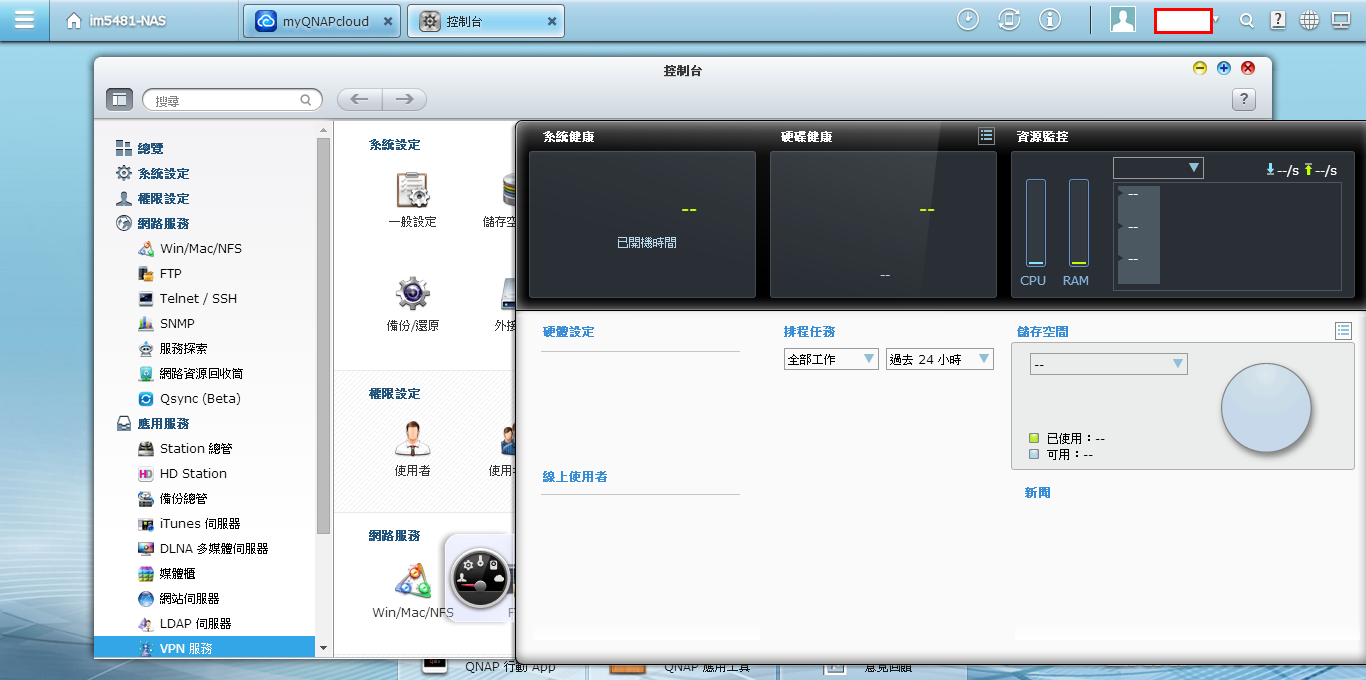Open the event notifications info icon

1050,20
